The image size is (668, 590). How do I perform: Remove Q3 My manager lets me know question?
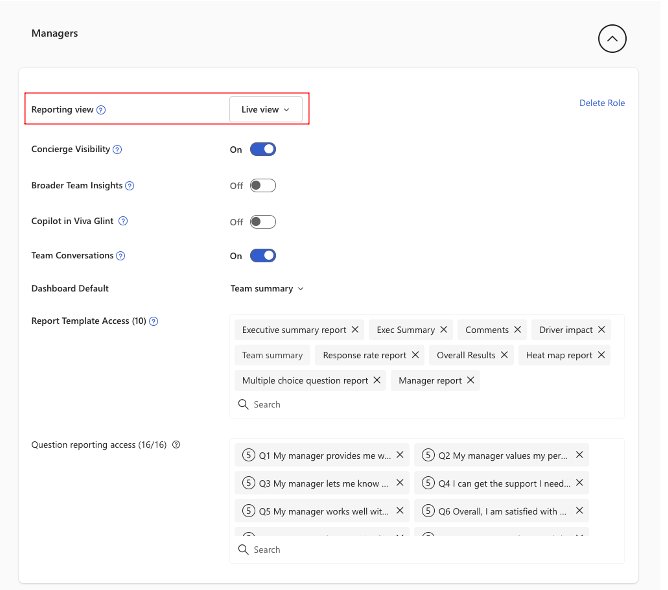click(400, 483)
